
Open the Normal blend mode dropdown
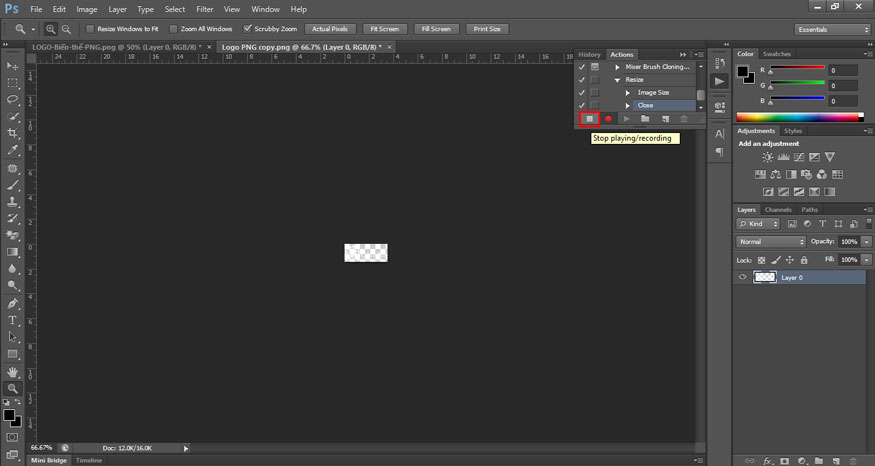[771, 242]
